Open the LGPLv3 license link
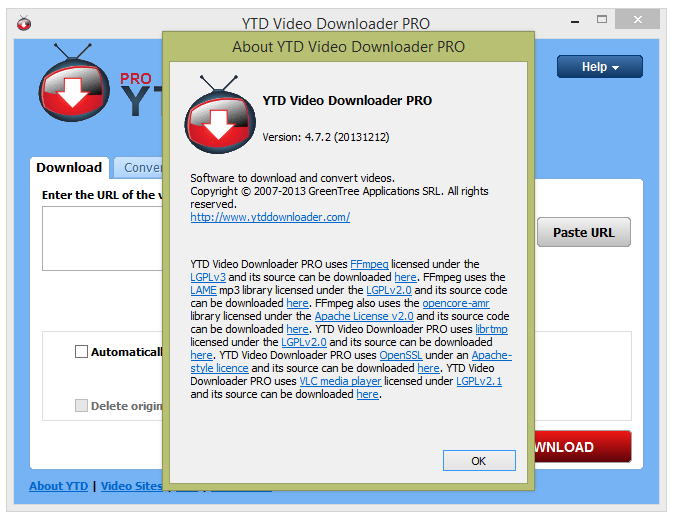Image resolution: width=675 pixels, height=520 pixels. click(208, 277)
